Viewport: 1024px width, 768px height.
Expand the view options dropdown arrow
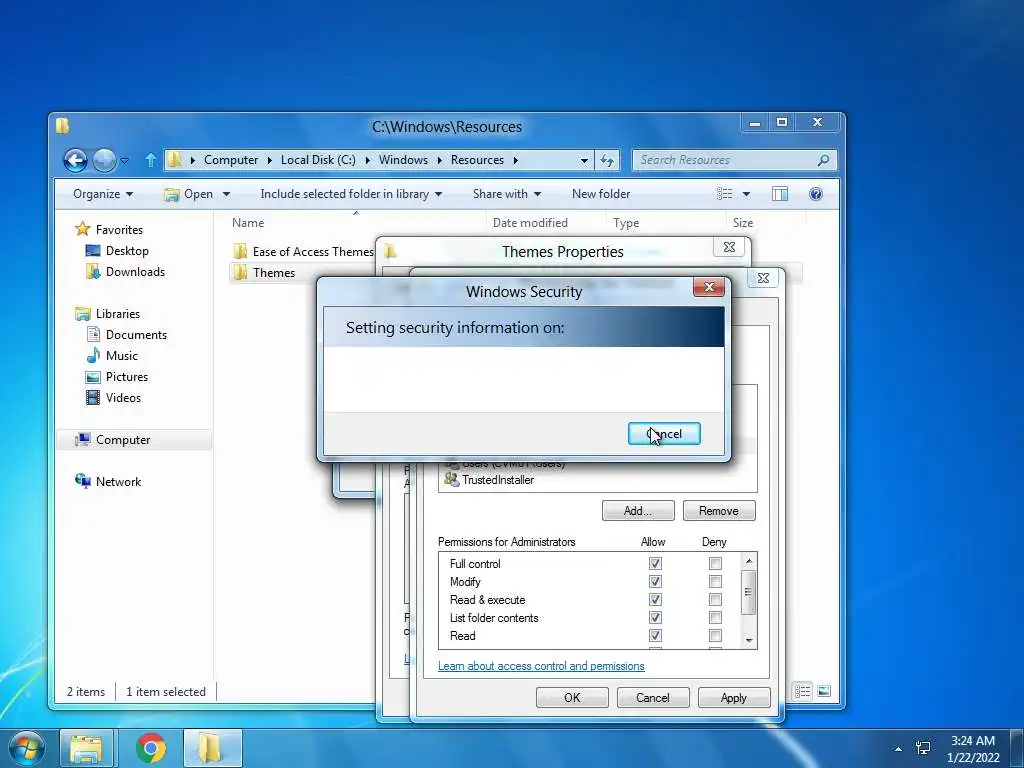click(746, 194)
